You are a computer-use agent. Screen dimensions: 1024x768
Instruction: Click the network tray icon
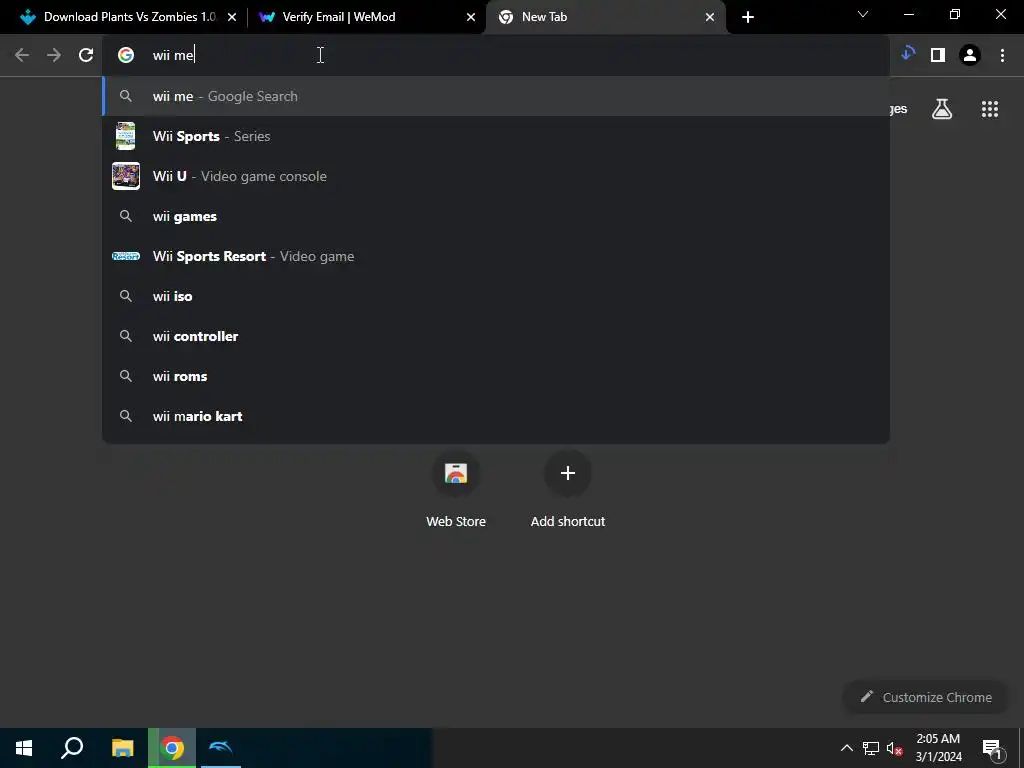click(x=871, y=748)
